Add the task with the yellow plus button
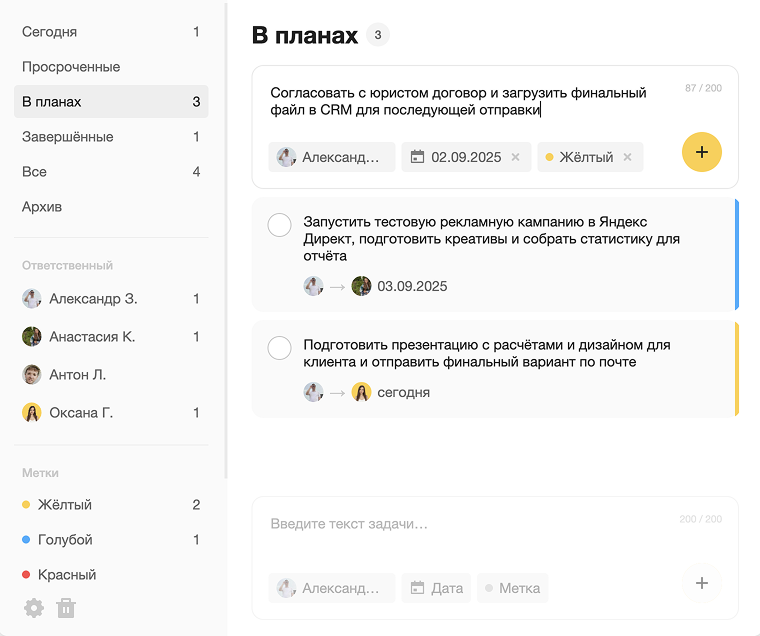The height and width of the screenshot is (636, 760). [701, 152]
